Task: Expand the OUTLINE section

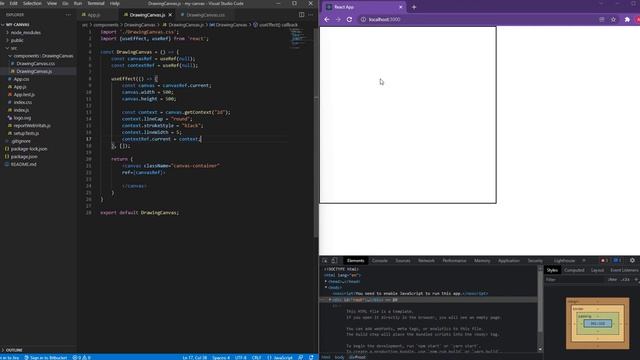Action: click(x=14, y=350)
